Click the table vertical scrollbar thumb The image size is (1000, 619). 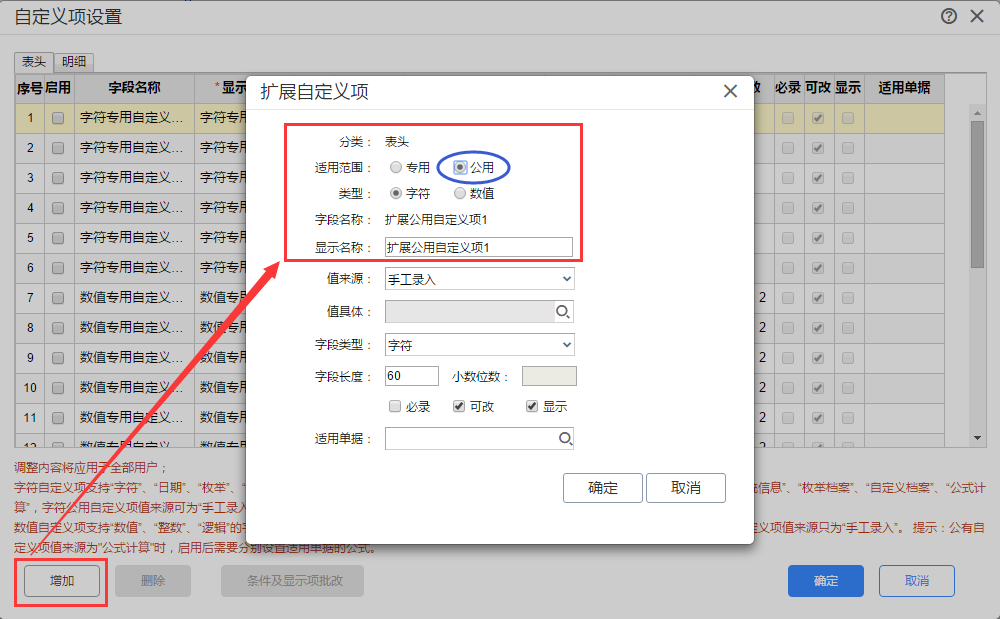977,194
